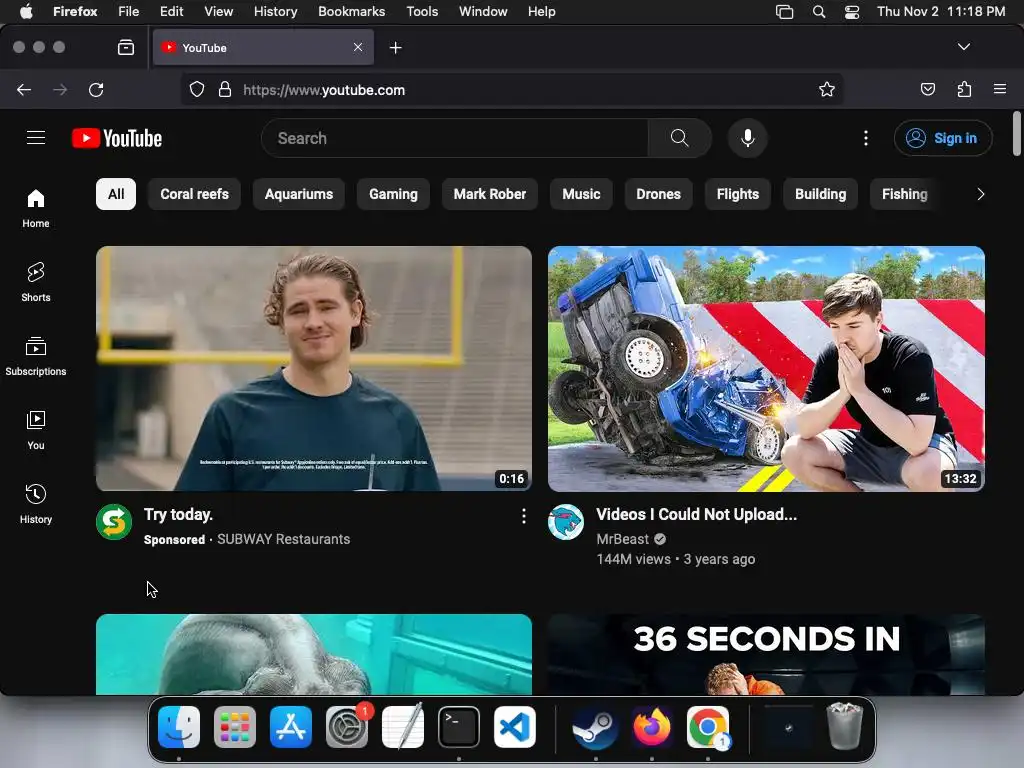Select the Fishing chip

[904, 194]
